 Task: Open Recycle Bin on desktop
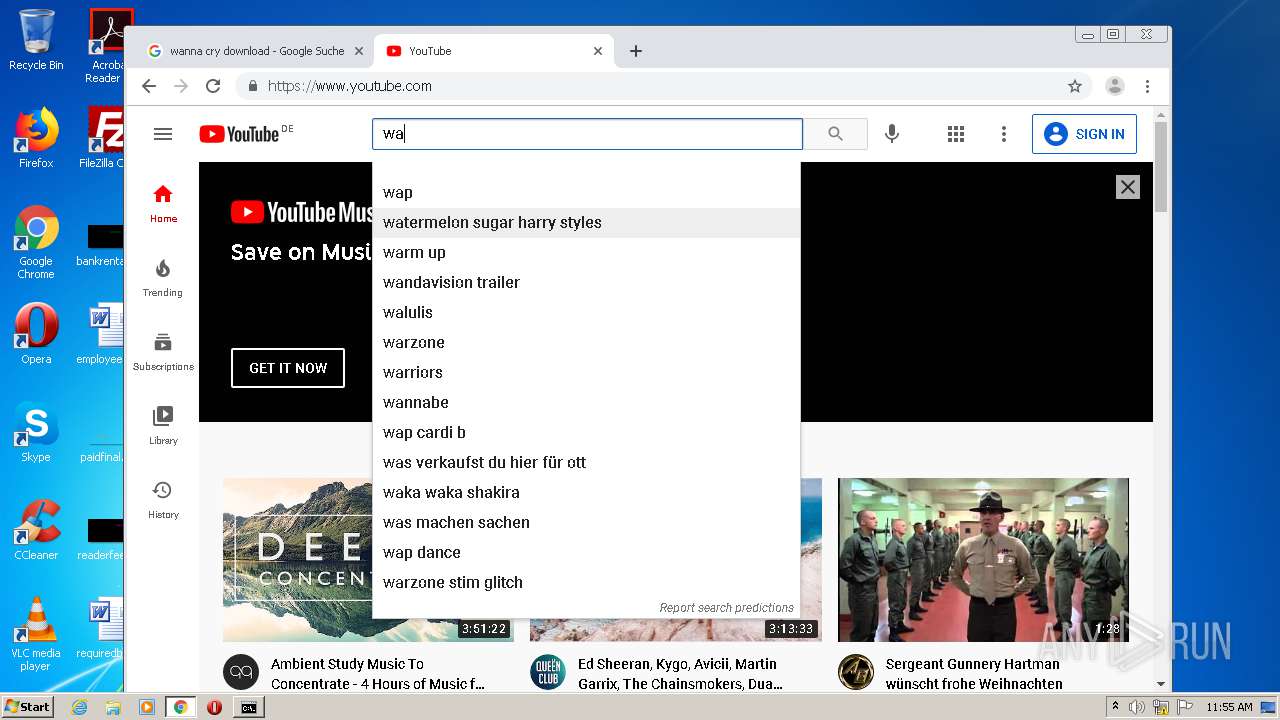click(x=36, y=40)
